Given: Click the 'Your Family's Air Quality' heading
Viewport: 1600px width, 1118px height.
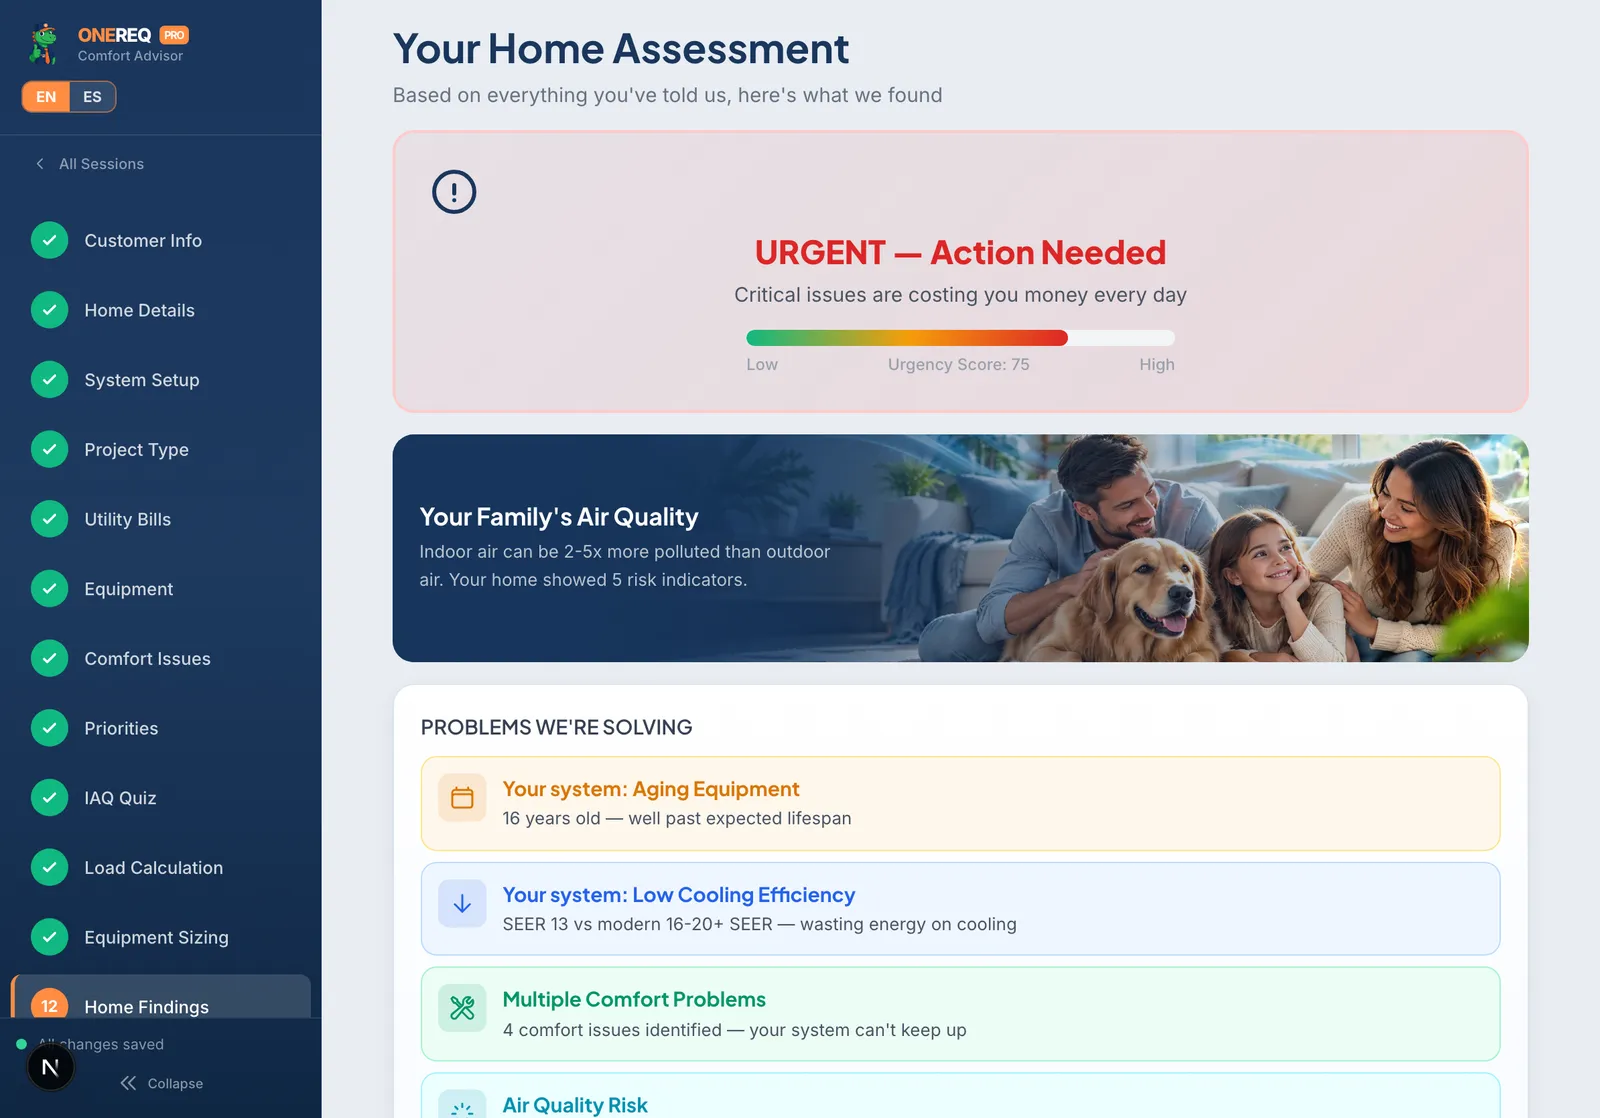Looking at the screenshot, I should [559, 517].
